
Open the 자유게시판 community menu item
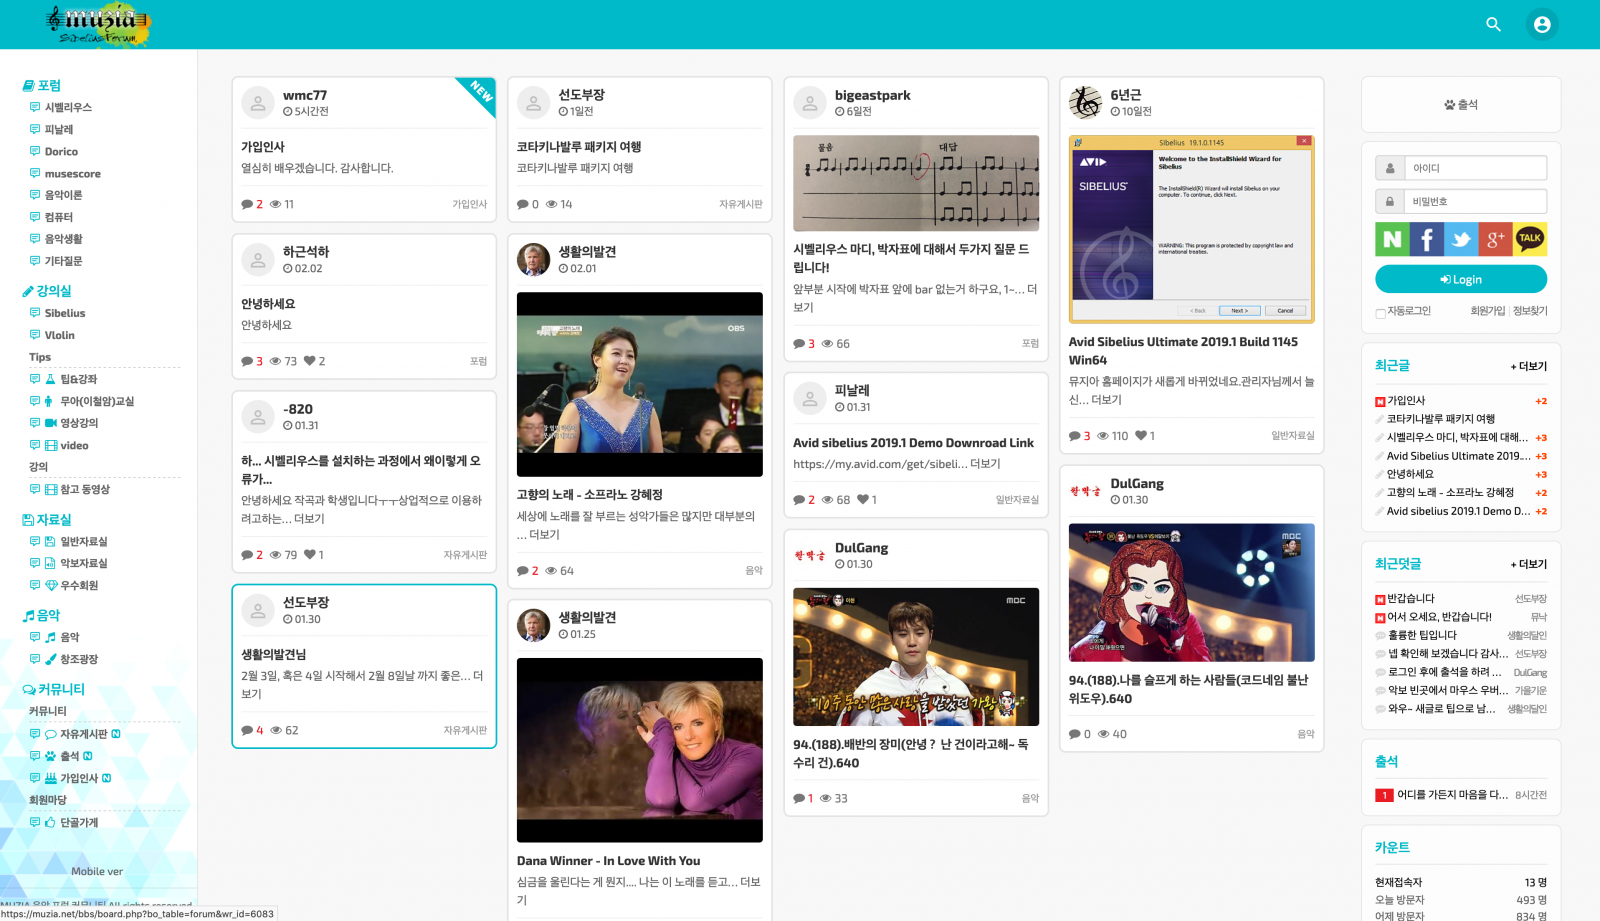[83, 734]
